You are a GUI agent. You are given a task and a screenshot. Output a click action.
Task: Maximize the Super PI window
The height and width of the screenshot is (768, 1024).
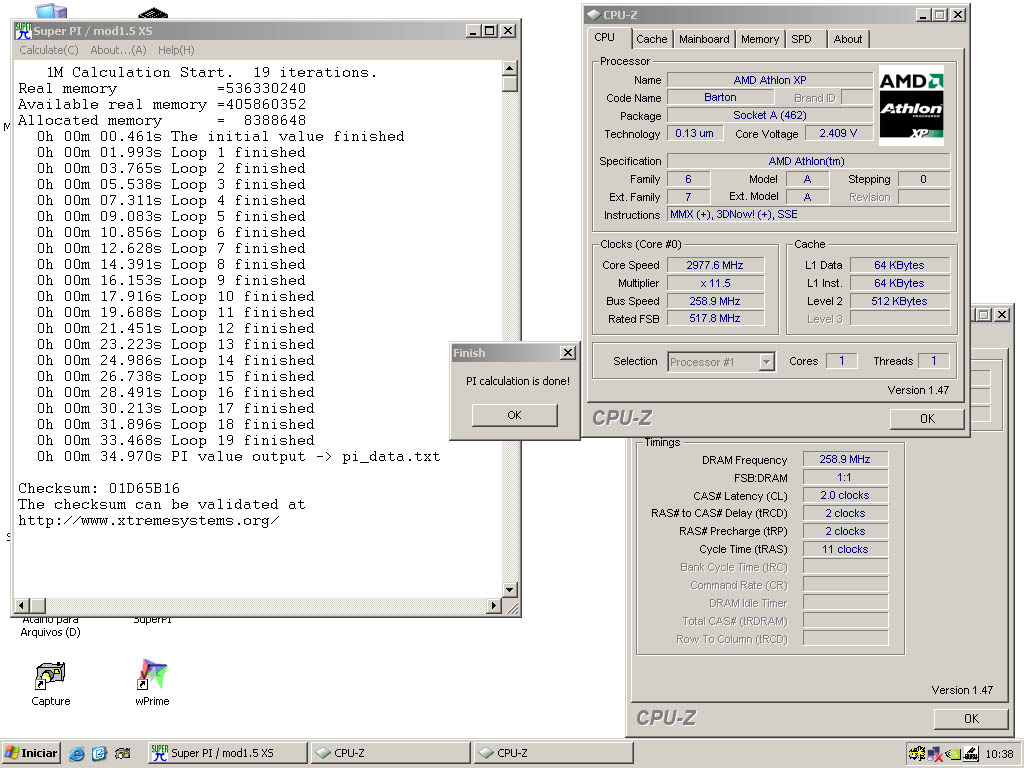pos(490,31)
